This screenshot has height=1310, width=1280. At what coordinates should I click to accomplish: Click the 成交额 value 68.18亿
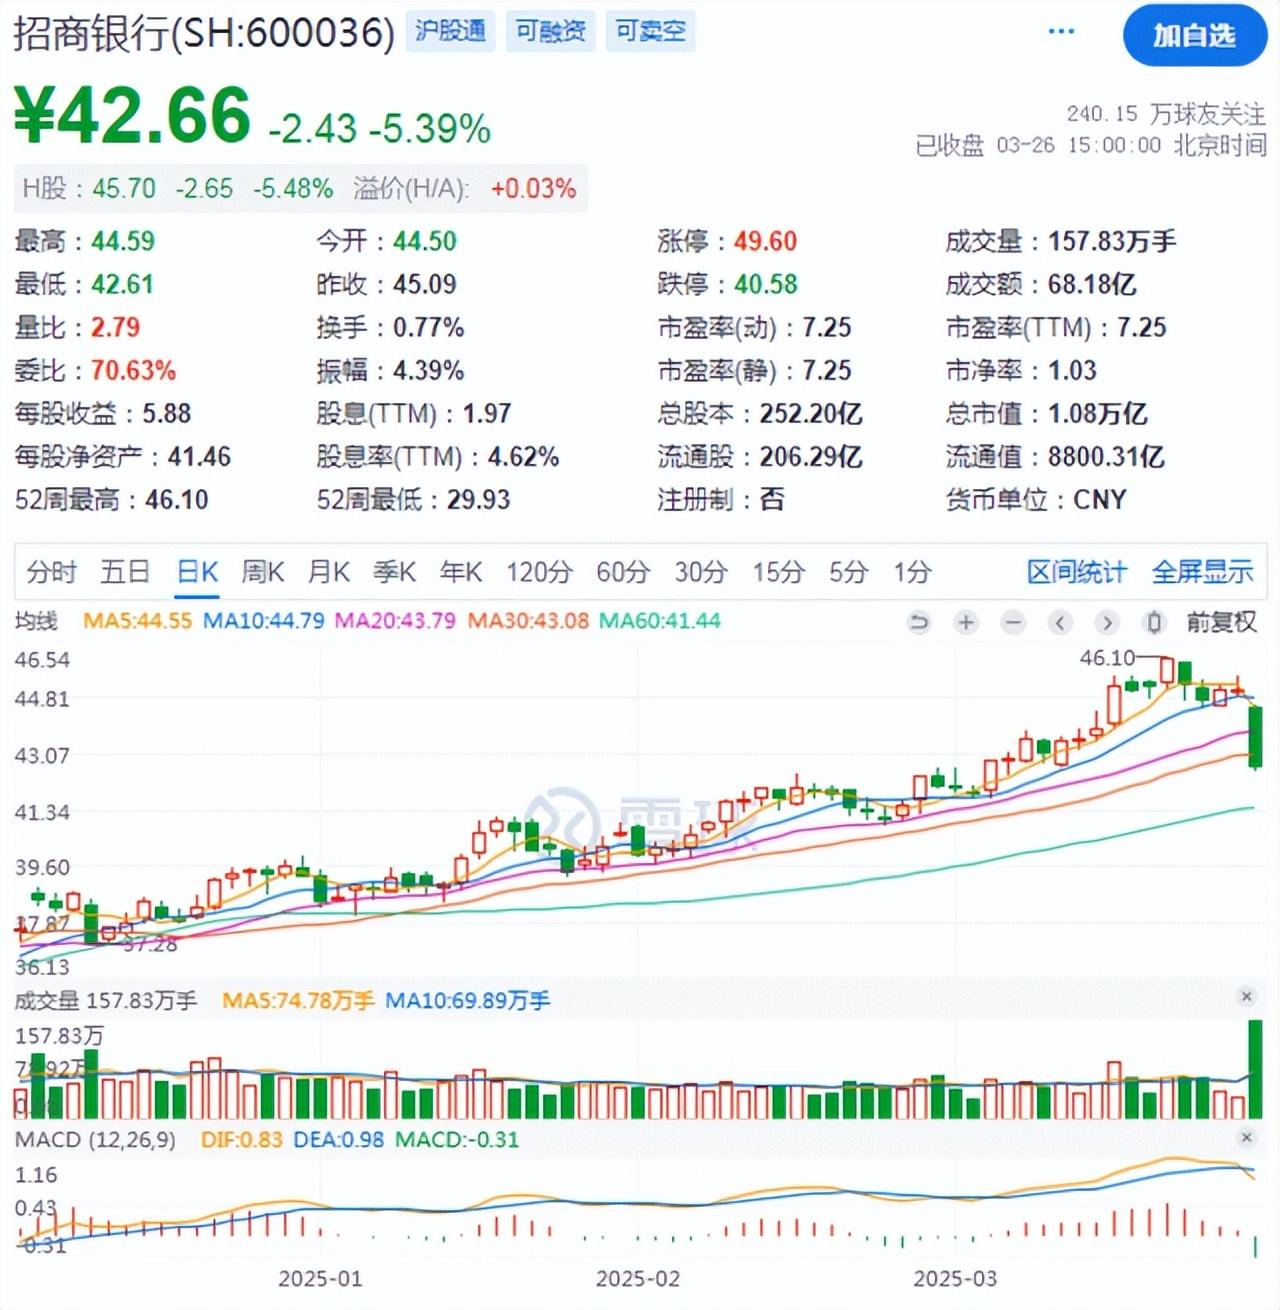[1092, 284]
